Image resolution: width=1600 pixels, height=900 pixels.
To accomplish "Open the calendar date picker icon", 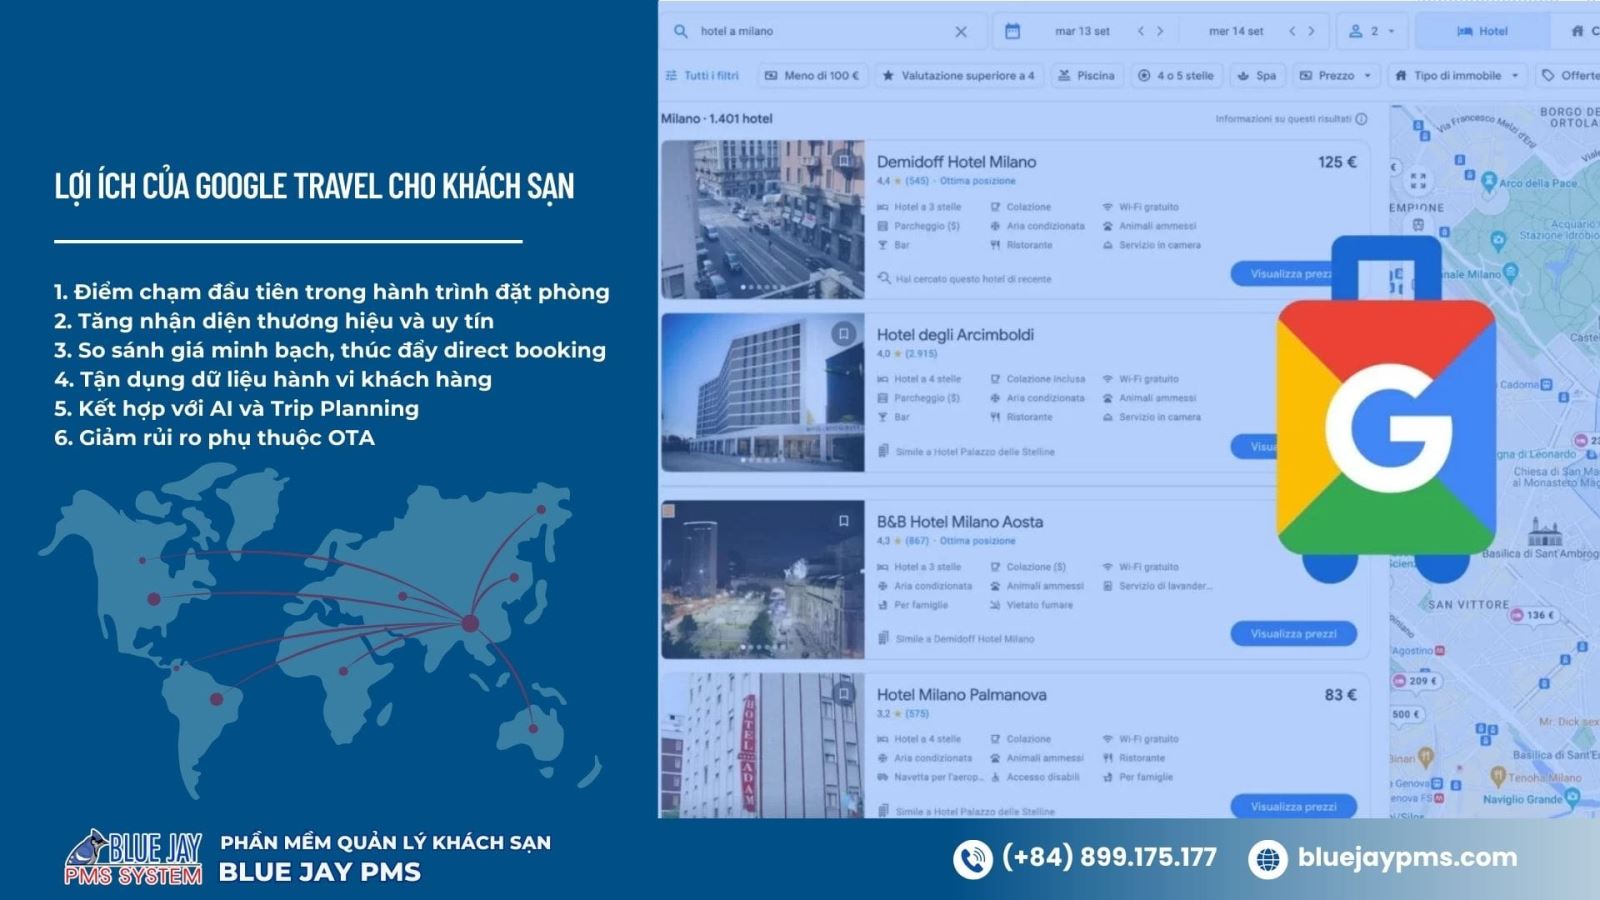I will (x=1012, y=31).
